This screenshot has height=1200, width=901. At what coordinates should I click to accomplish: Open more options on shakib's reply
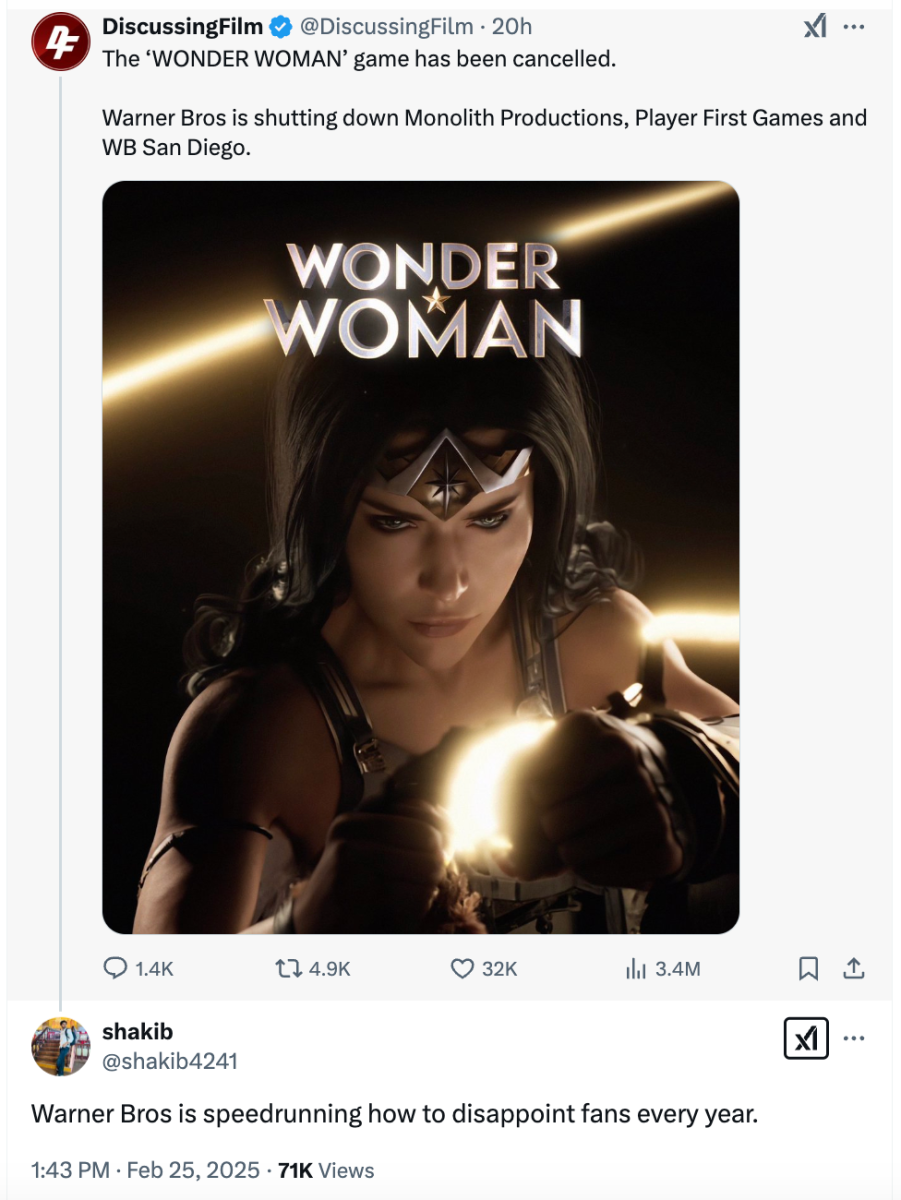tap(854, 1039)
